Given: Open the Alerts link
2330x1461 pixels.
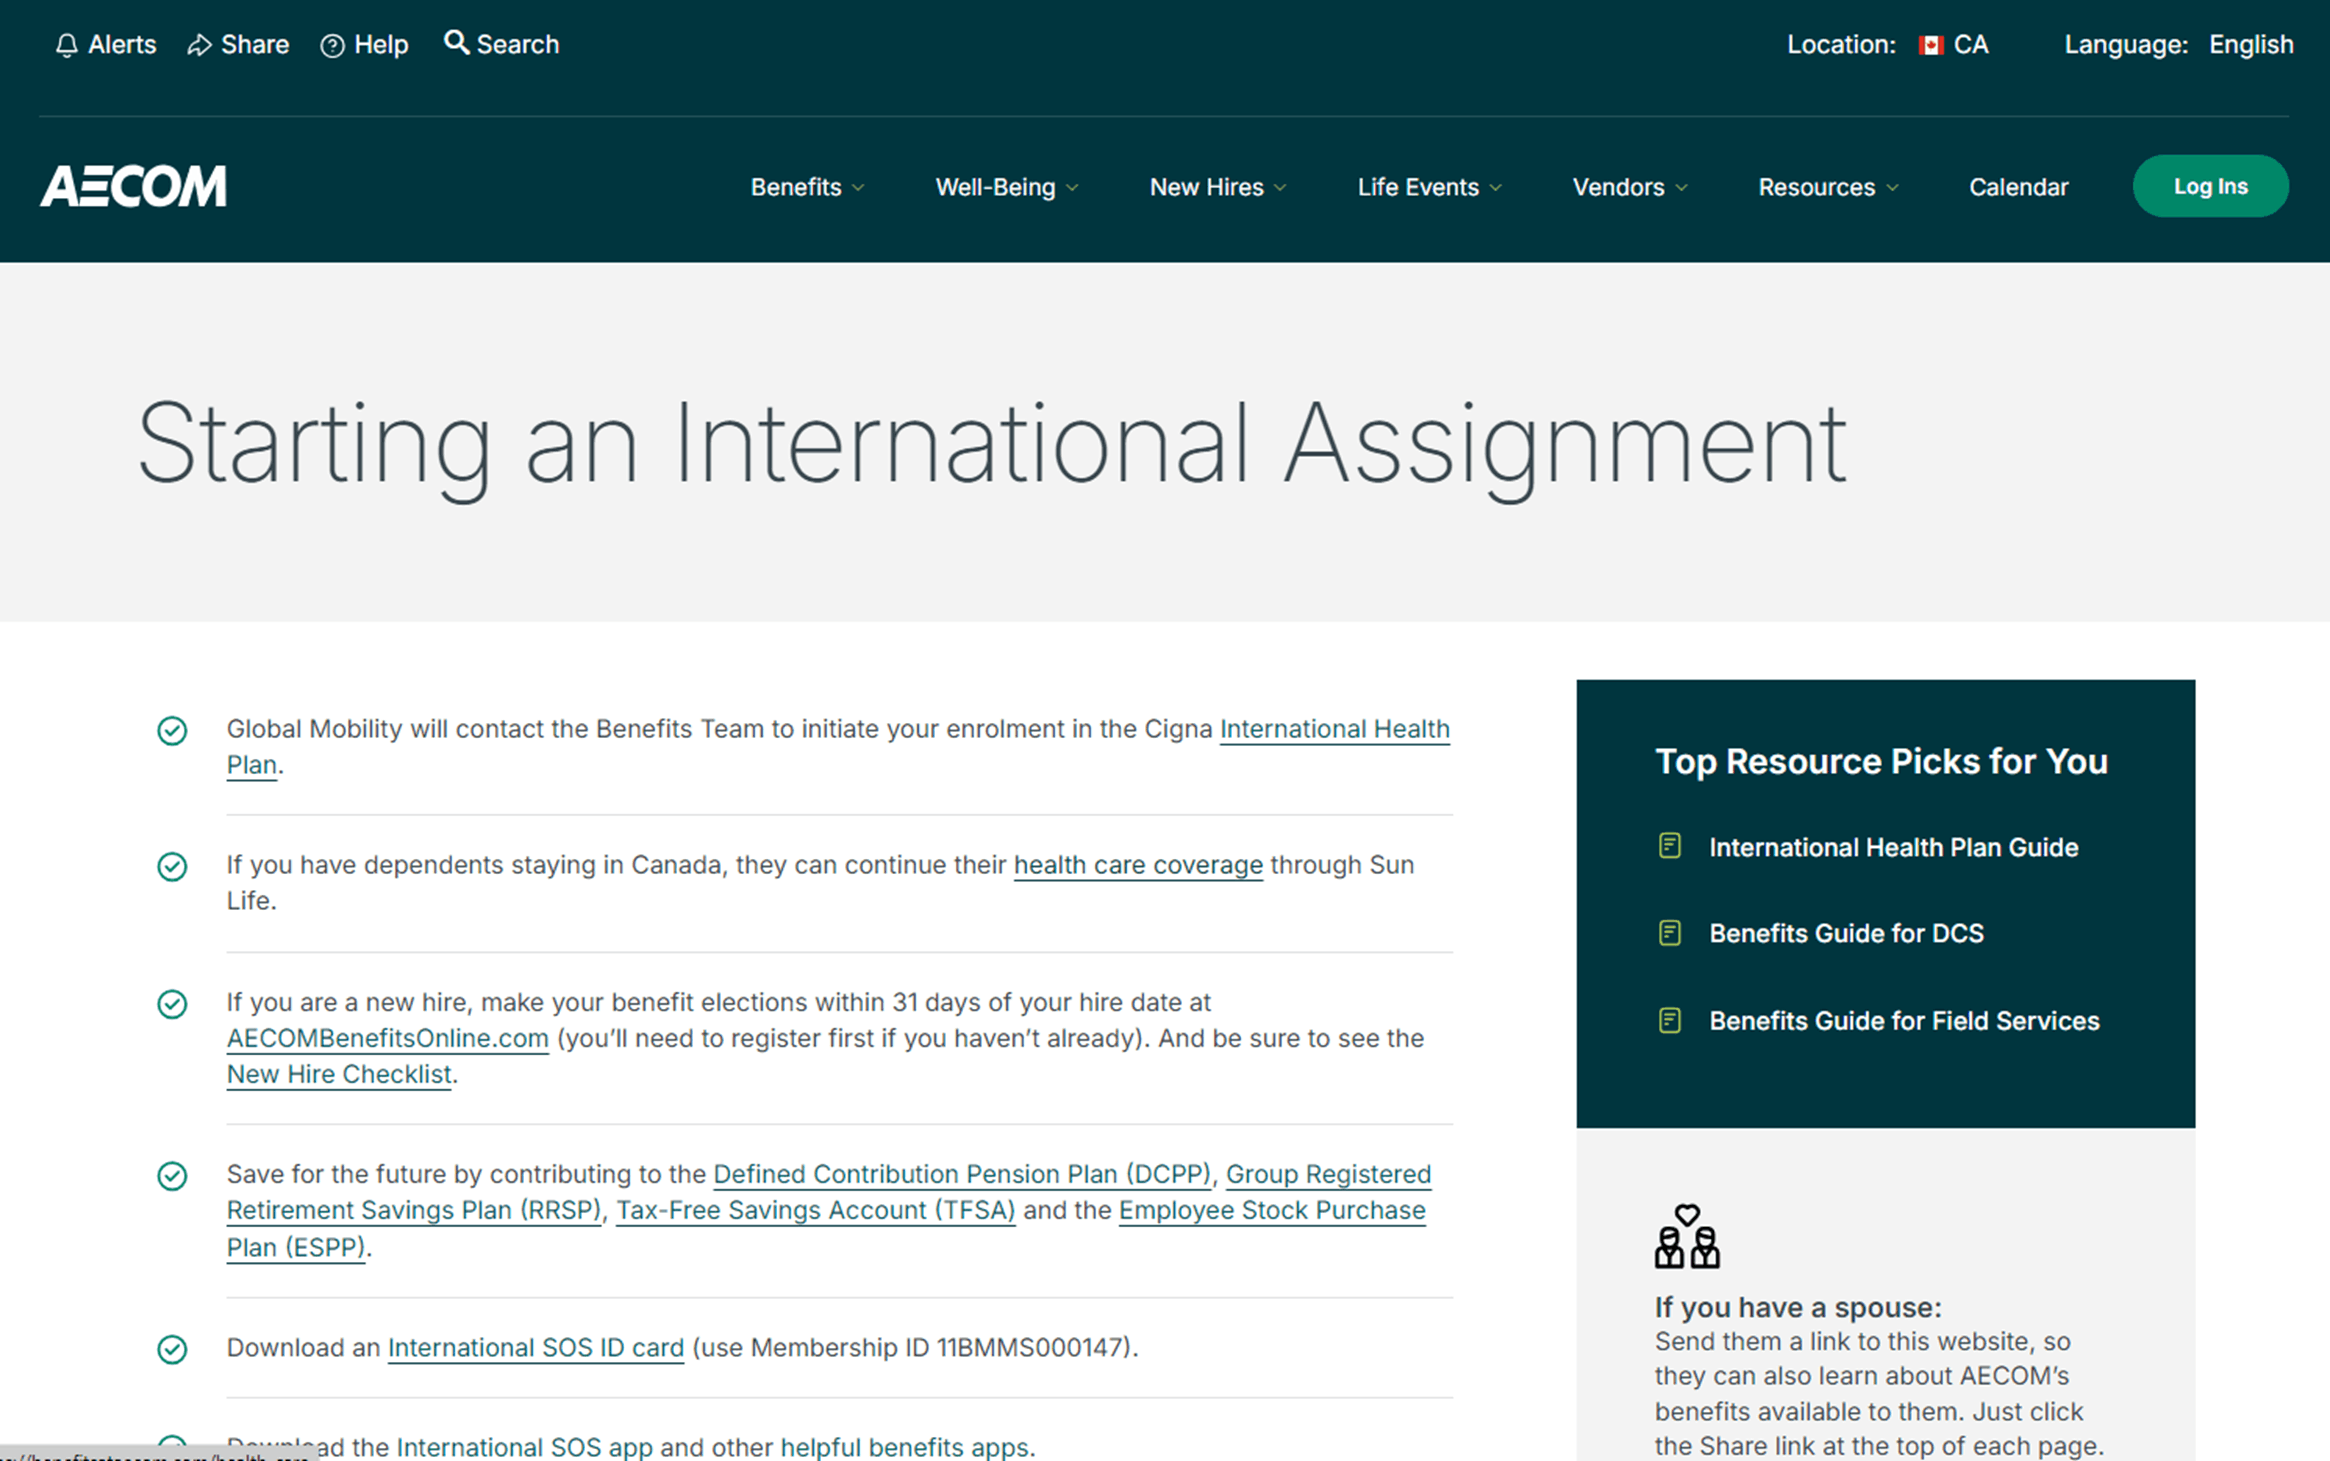Looking at the screenshot, I should click(x=121, y=45).
